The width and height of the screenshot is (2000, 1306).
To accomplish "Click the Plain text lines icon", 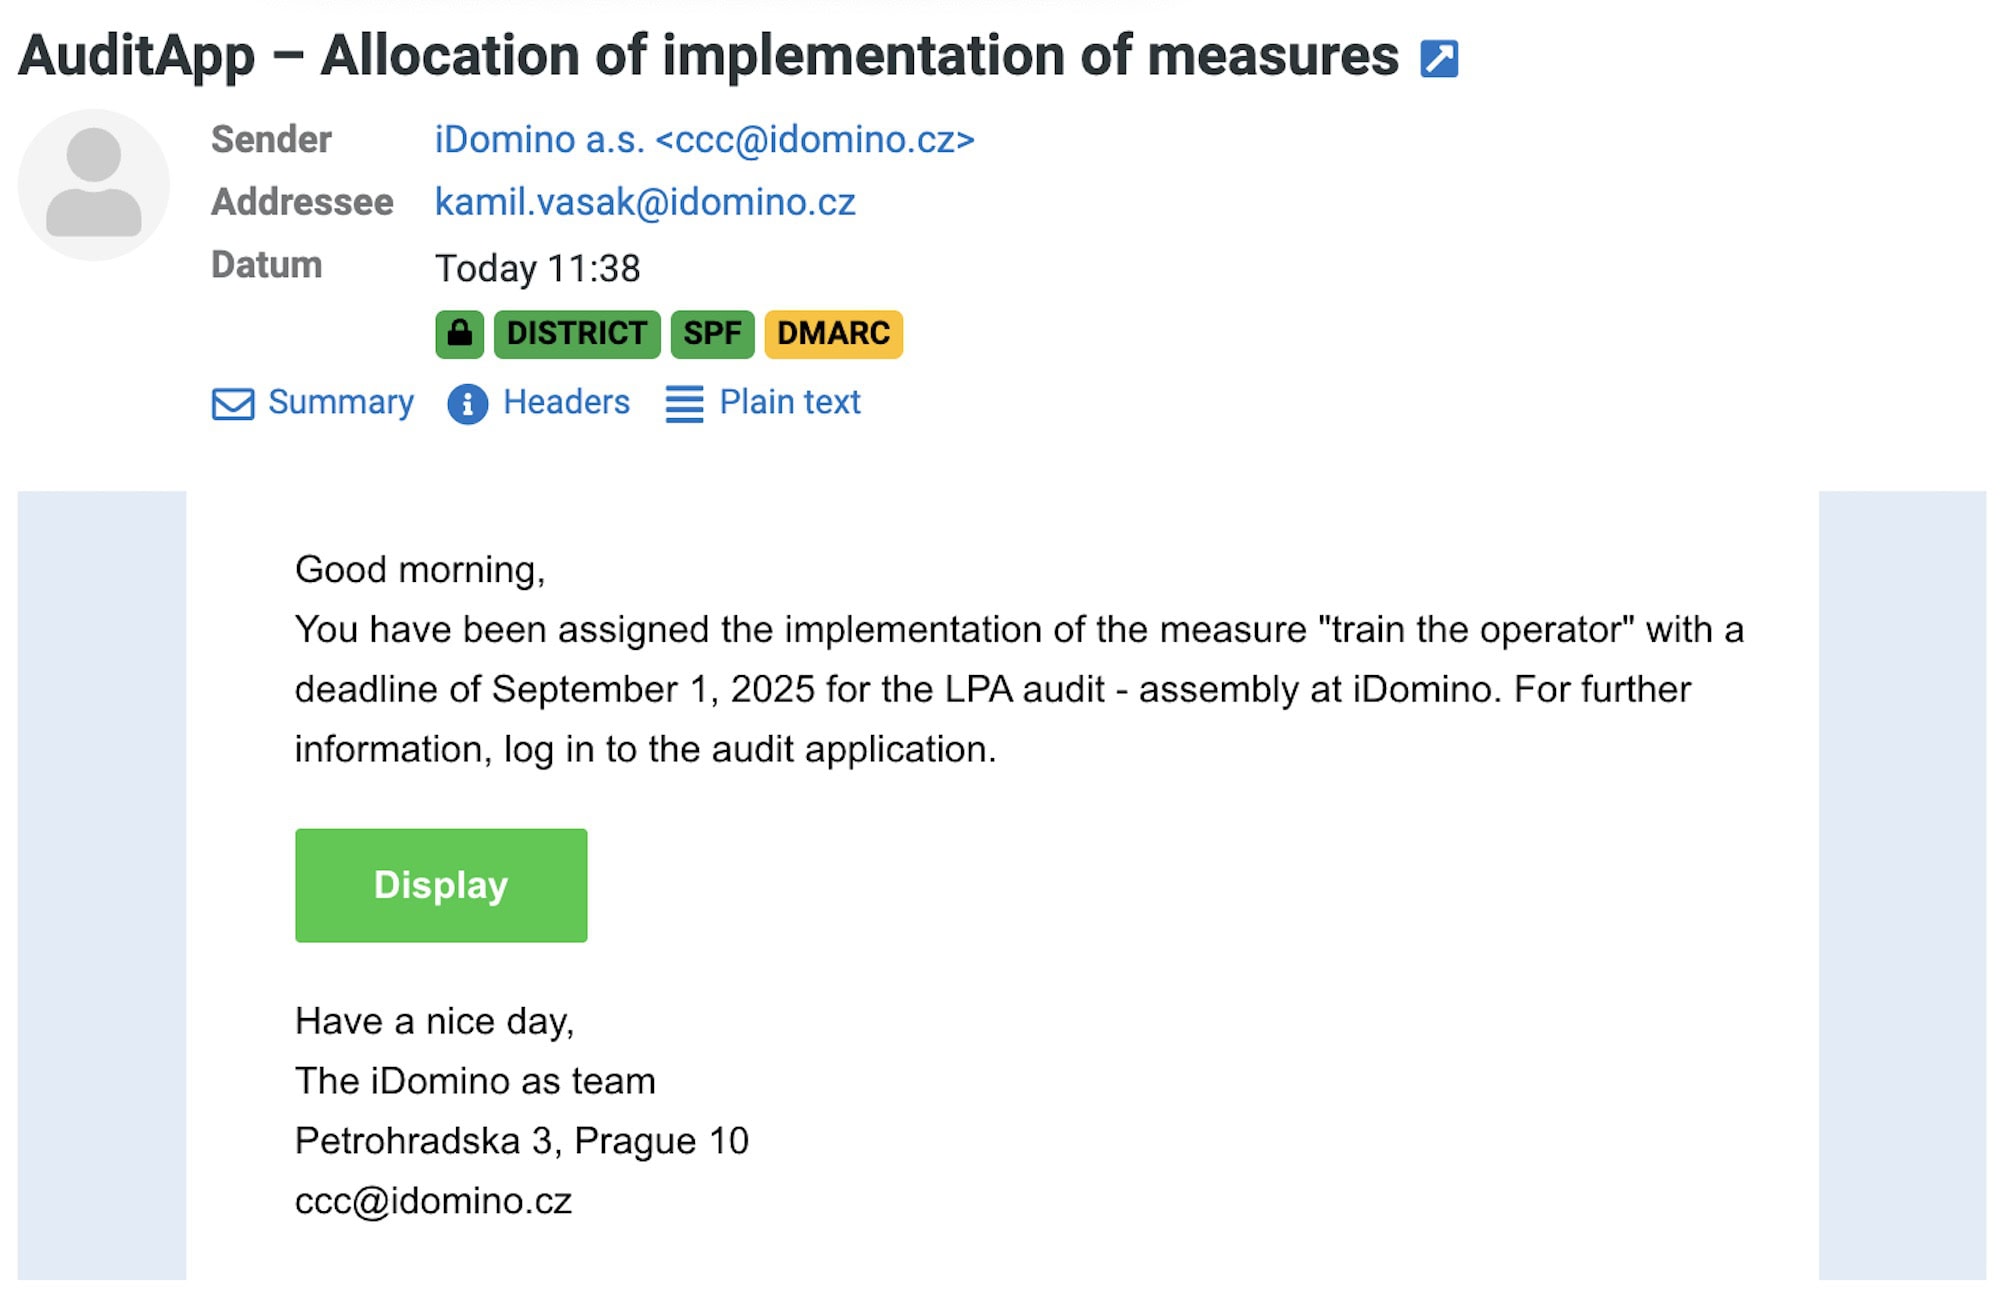I will pyautogui.click(x=684, y=404).
